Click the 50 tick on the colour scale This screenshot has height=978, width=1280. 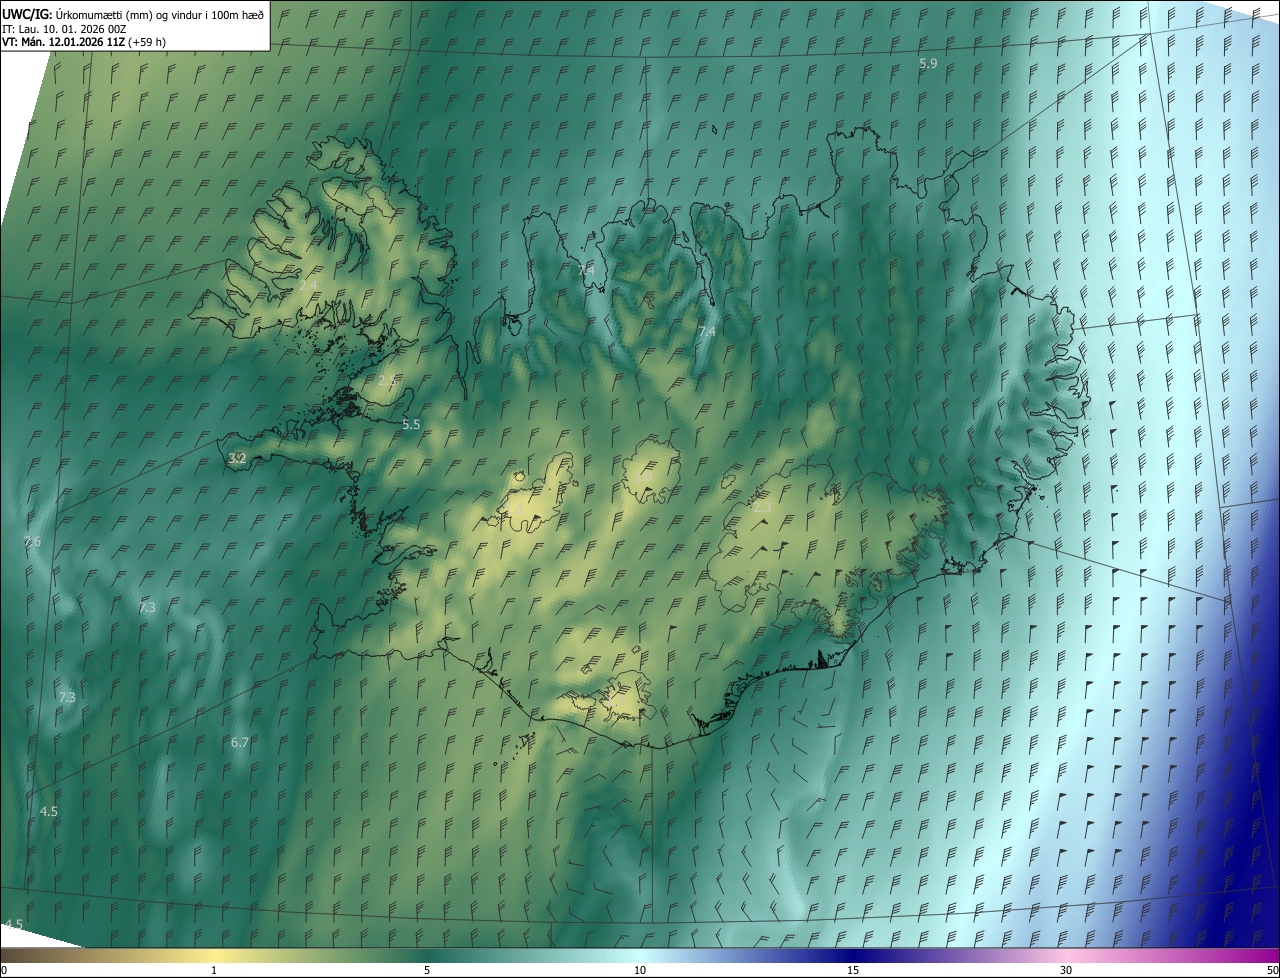pos(1272,971)
